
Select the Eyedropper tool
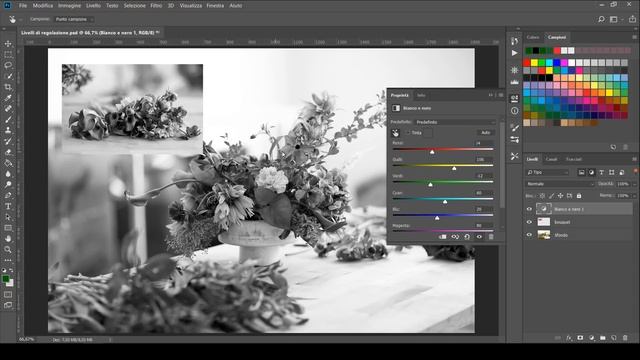(8, 98)
